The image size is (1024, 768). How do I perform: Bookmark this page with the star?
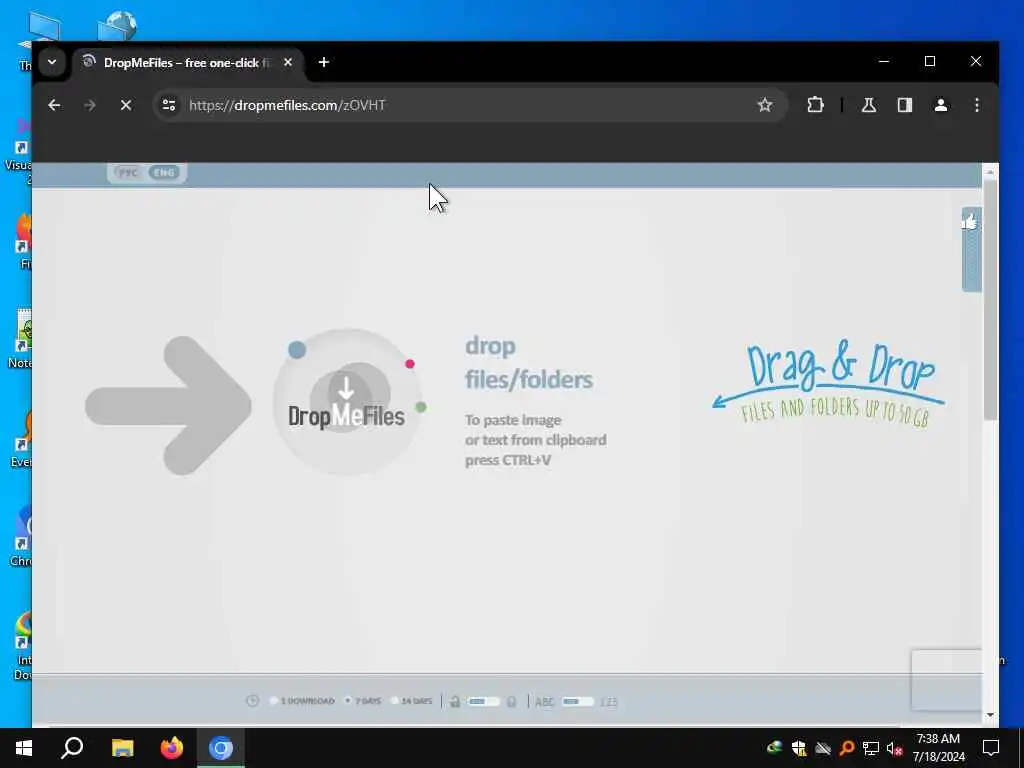click(x=765, y=105)
